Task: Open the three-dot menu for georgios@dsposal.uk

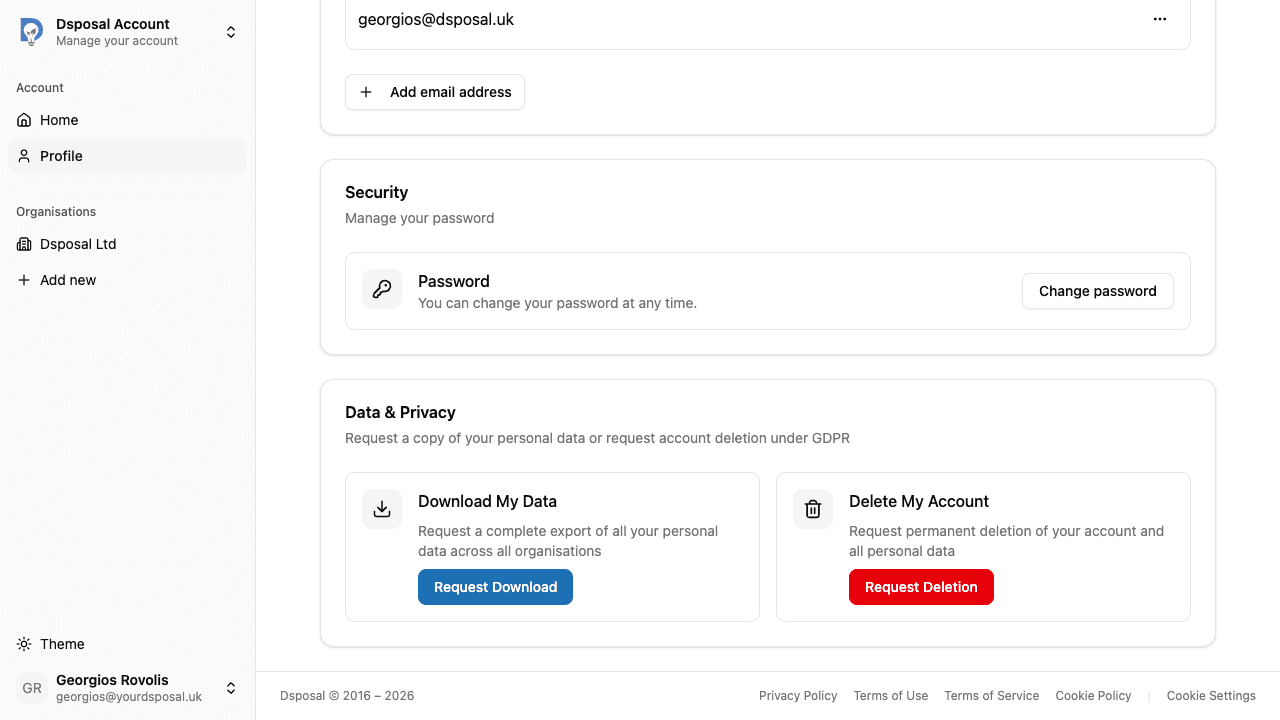Action: [x=1160, y=19]
